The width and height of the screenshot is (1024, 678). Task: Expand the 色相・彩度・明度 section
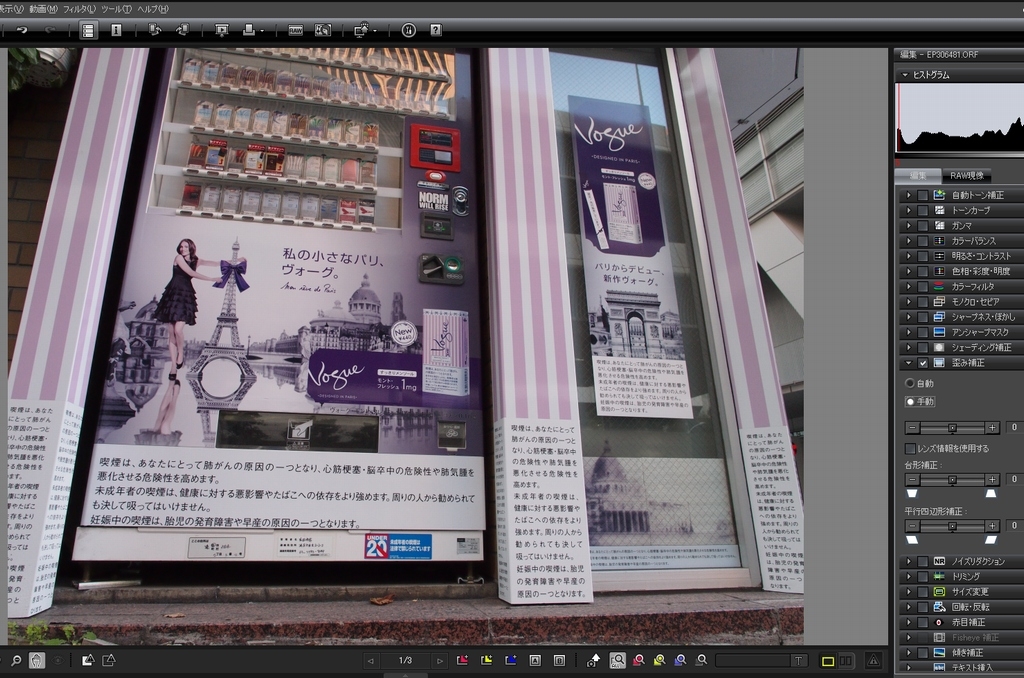[x=908, y=271]
